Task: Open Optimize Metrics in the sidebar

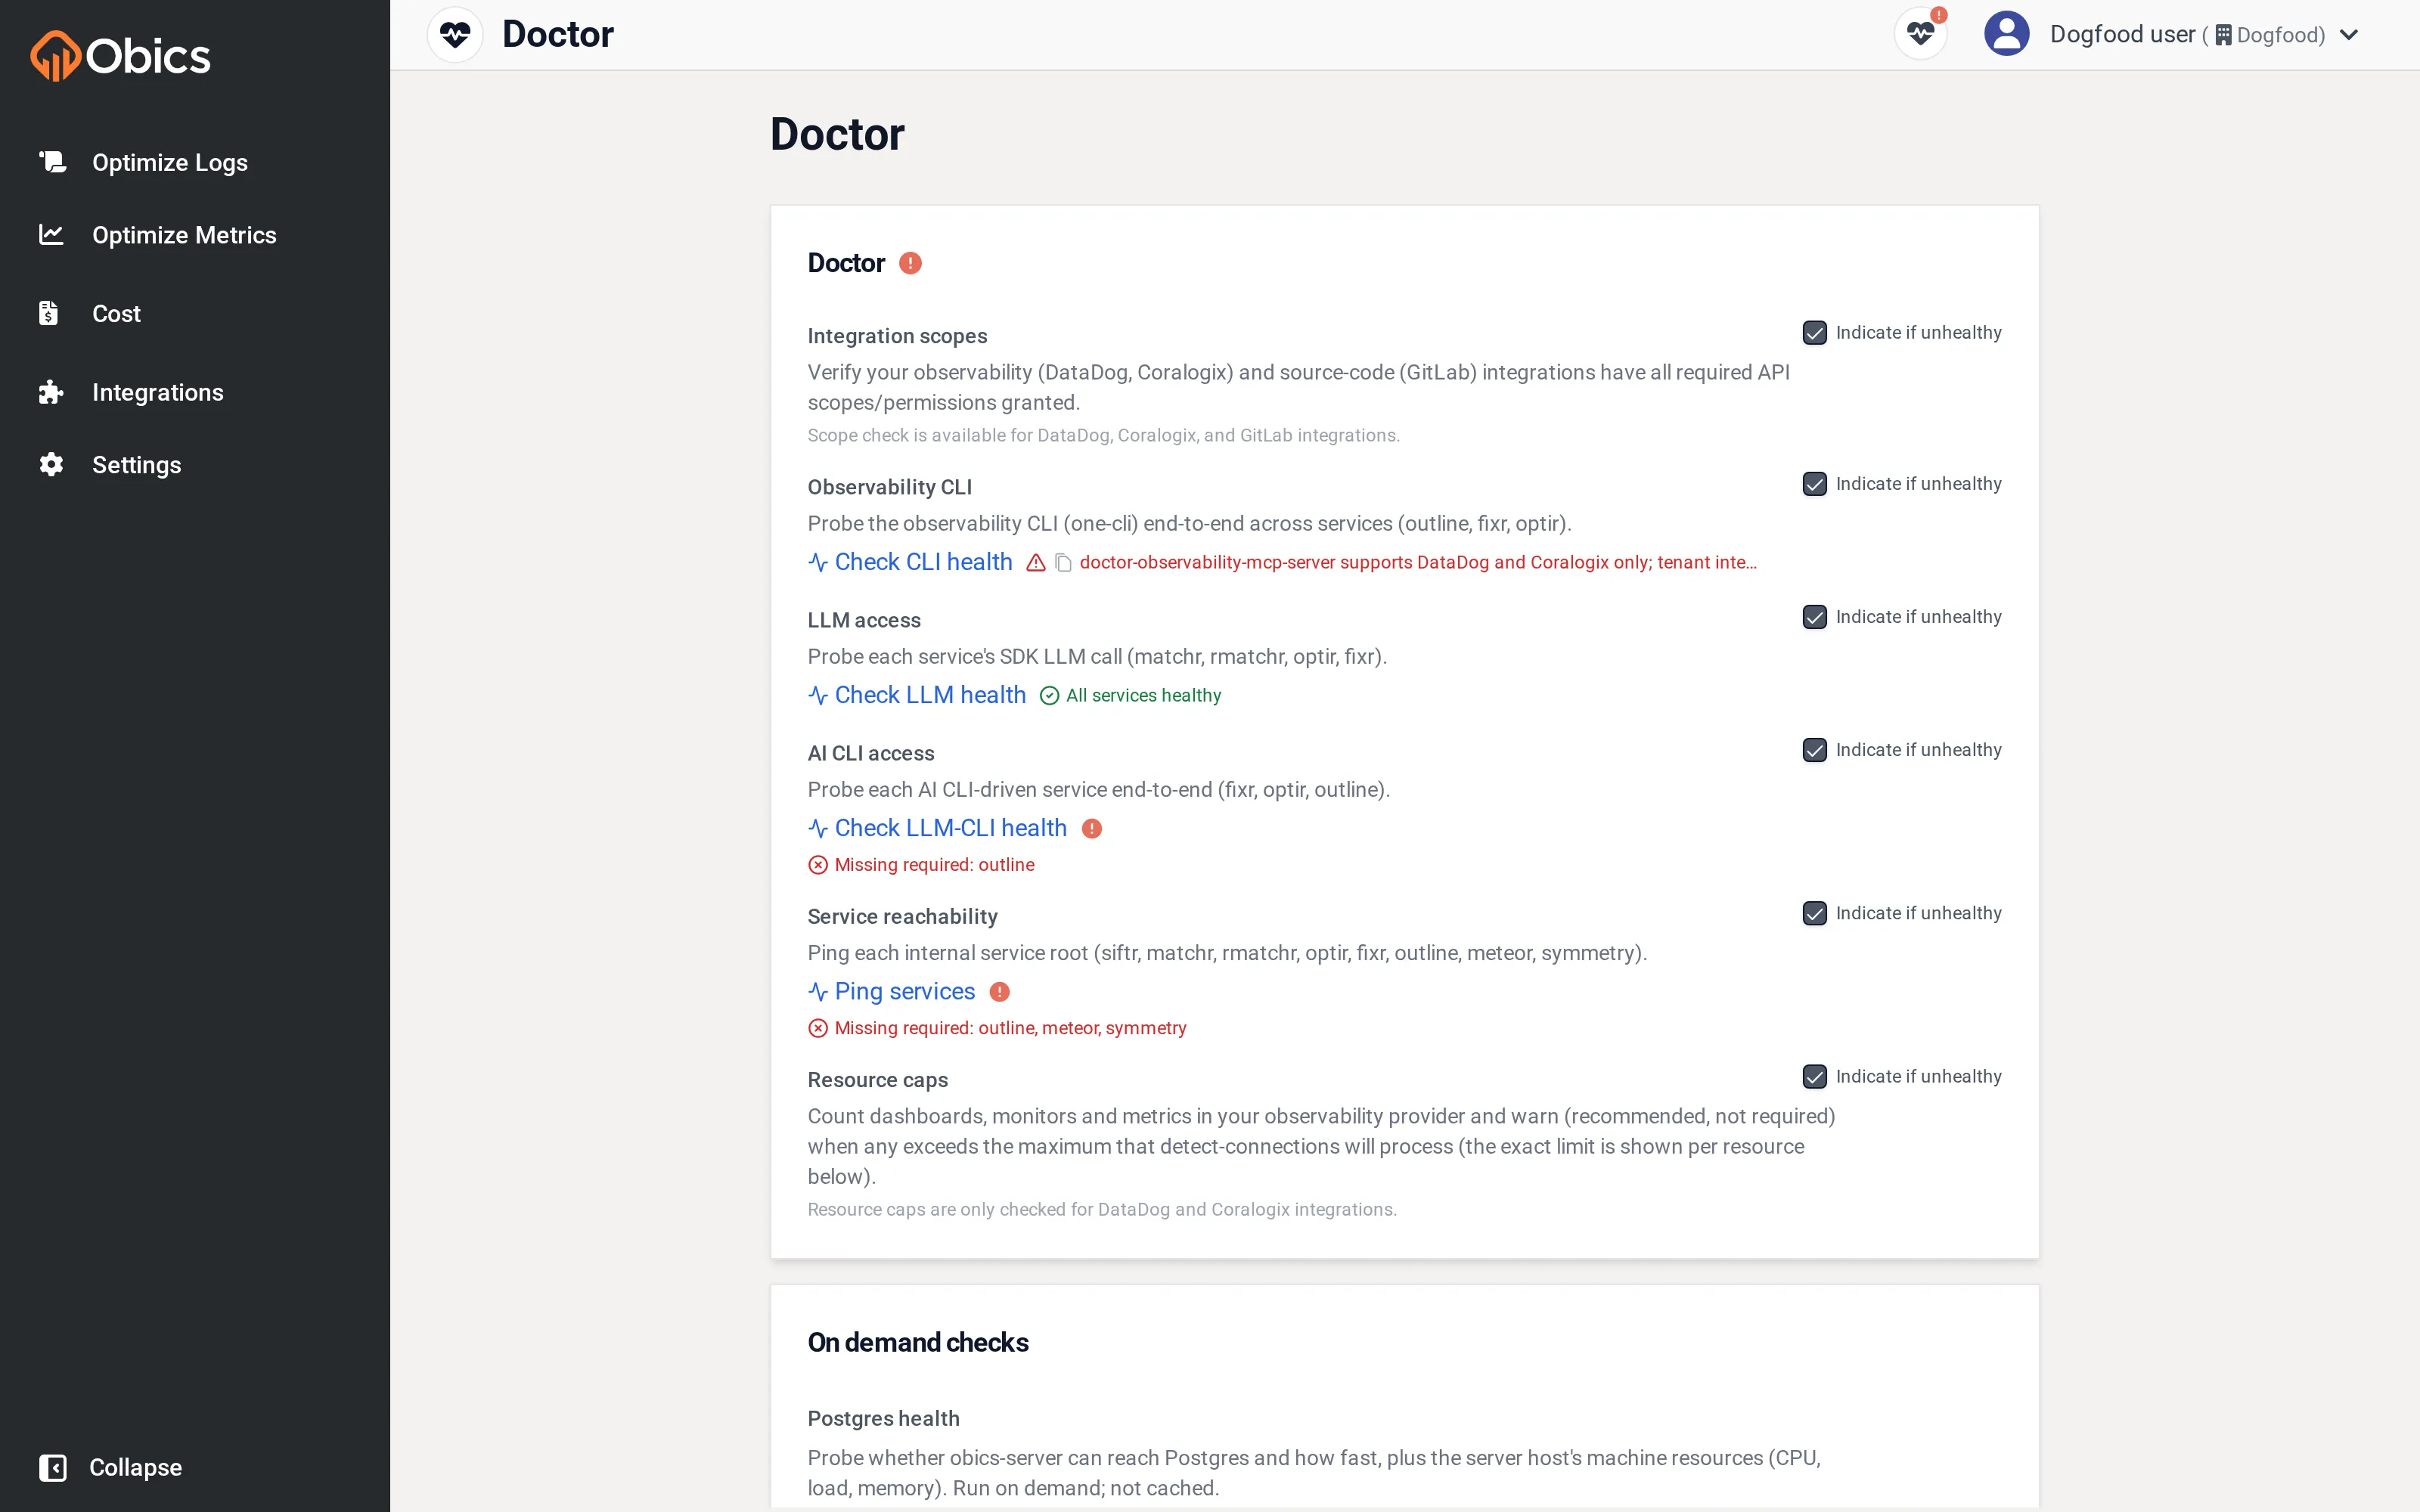Action: [184, 235]
